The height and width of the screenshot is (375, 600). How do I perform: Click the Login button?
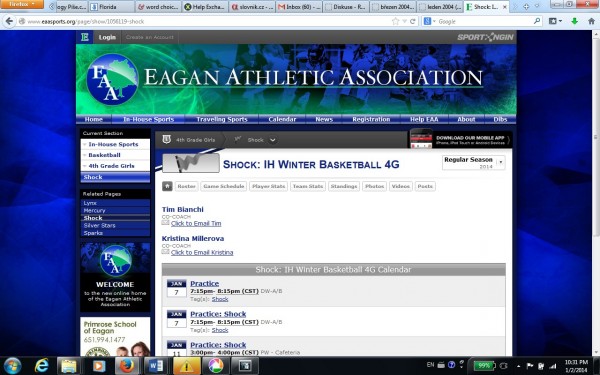pyautogui.click(x=107, y=37)
